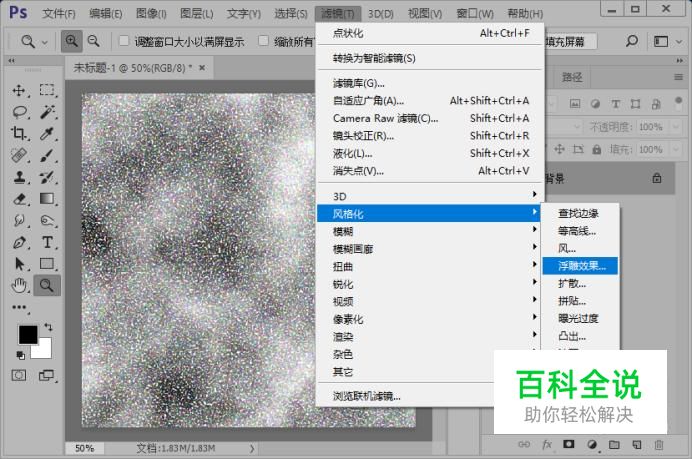This screenshot has height=459, width=692.
Task: Expand the 3D filter submenu
Action: tap(430, 196)
